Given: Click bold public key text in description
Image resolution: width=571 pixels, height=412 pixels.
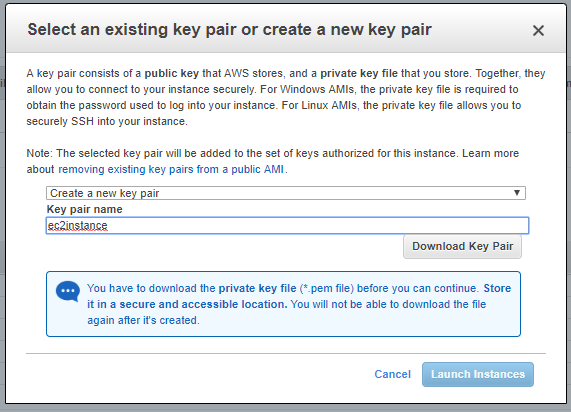Looking at the screenshot, I should point(172,74).
